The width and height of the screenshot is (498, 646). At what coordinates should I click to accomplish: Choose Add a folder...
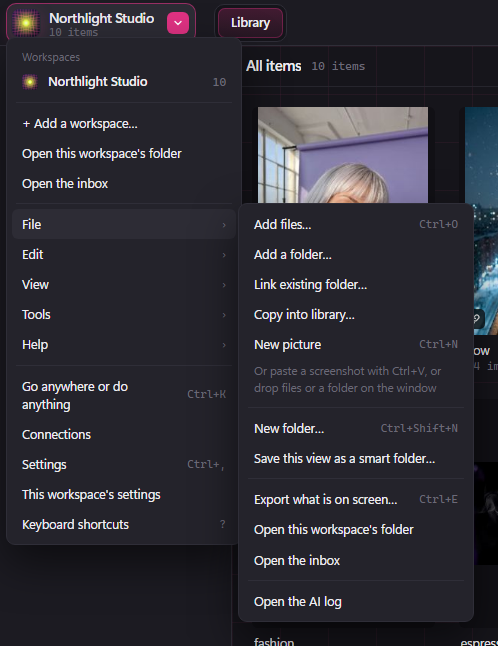[356, 255]
